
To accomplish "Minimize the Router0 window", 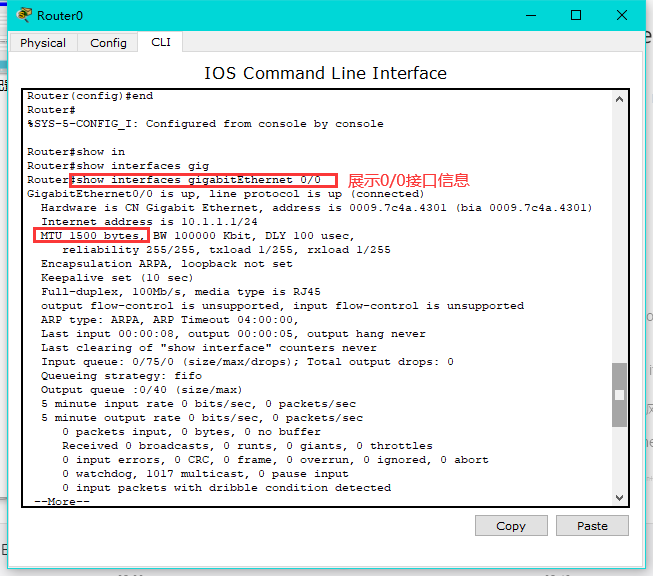I will point(531,15).
